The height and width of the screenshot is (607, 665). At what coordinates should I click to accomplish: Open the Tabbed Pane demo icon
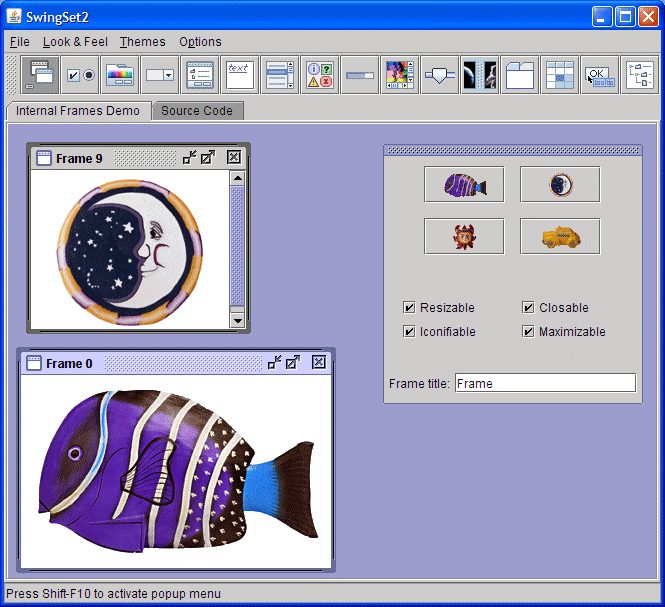[519, 75]
